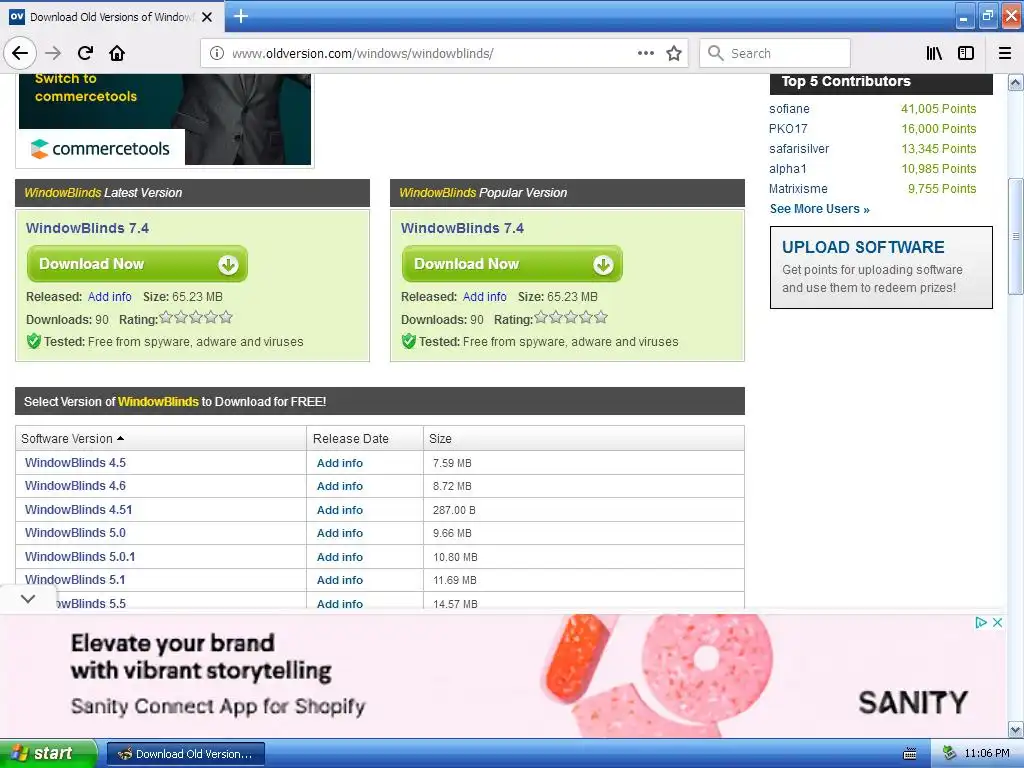Click Add info for WindowBlinds 4.6 row
The image size is (1024, 768).
point(340,486)
